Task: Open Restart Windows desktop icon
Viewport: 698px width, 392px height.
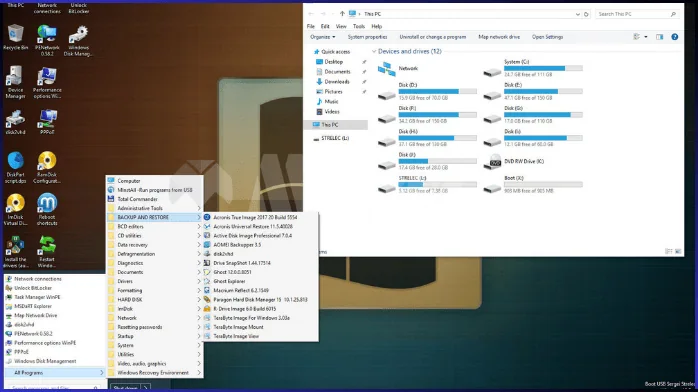Action: pos(47,252)
